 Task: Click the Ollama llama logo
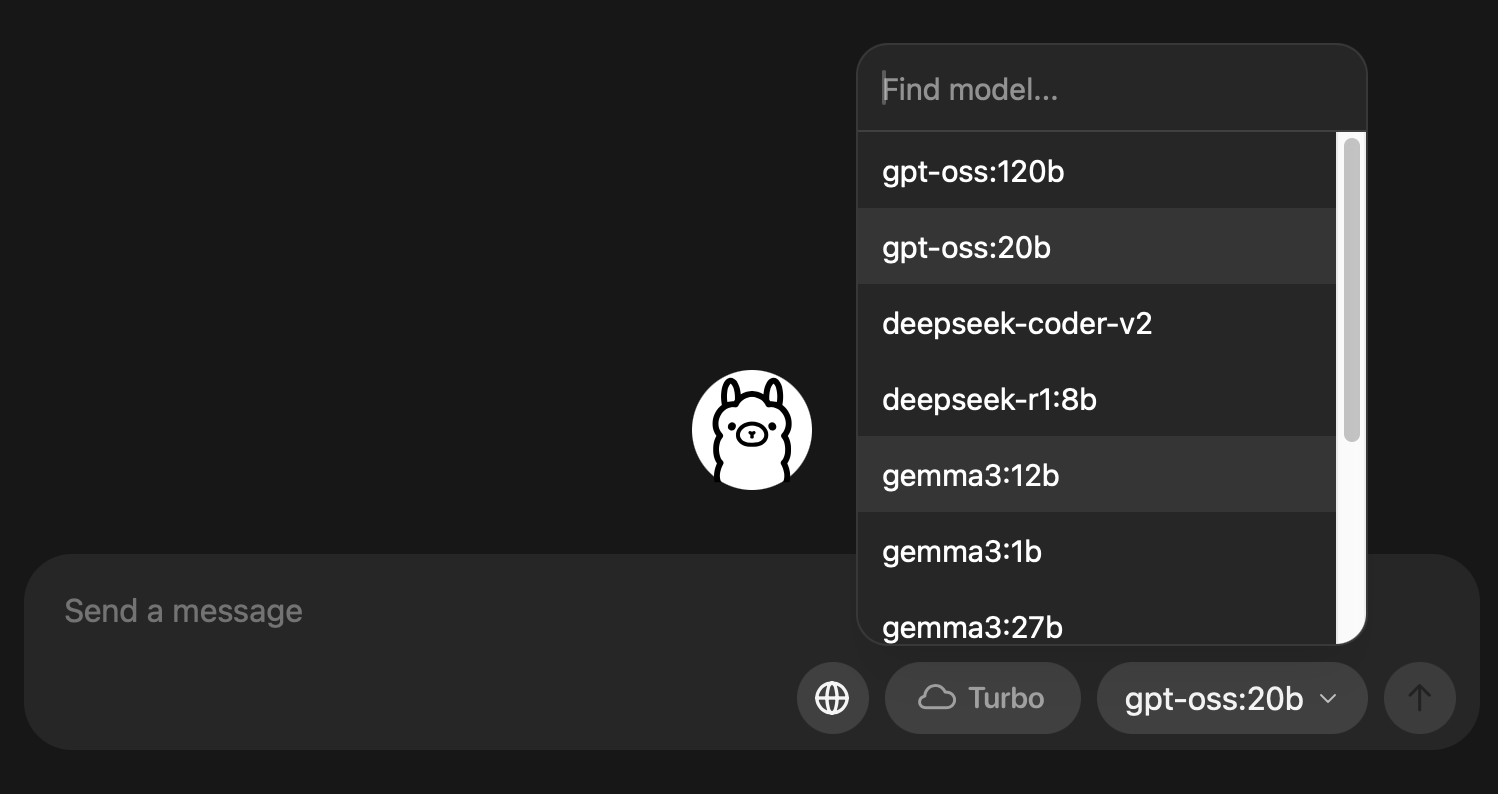pyautogui.click(x=752, y=430)
